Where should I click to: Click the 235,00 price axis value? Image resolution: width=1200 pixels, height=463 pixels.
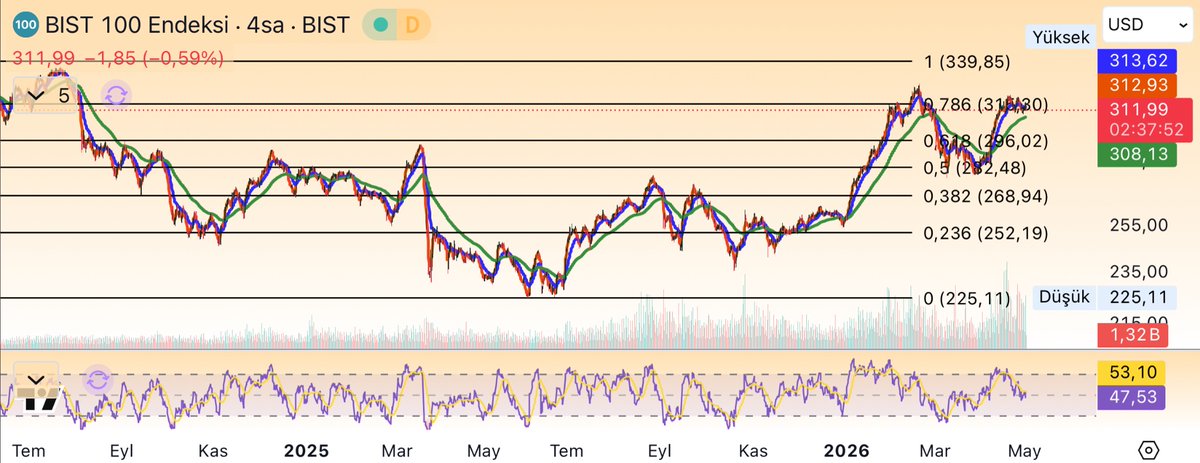(x=1141, y=271)
